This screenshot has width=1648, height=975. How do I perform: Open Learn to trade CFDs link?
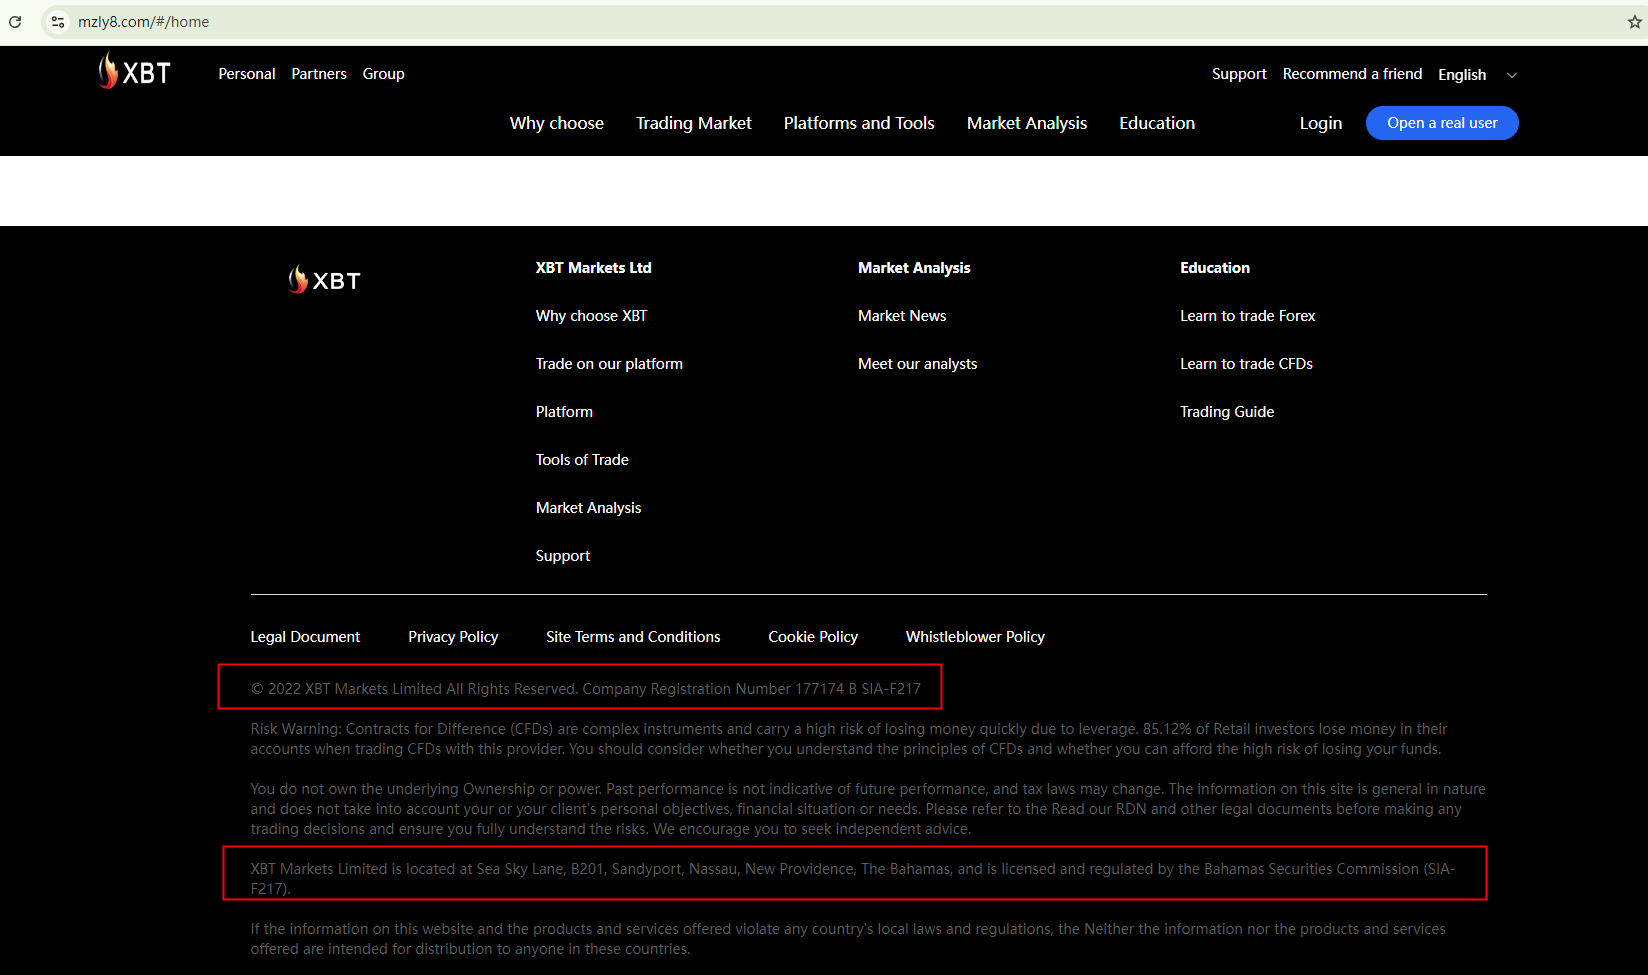(1247, 364)
